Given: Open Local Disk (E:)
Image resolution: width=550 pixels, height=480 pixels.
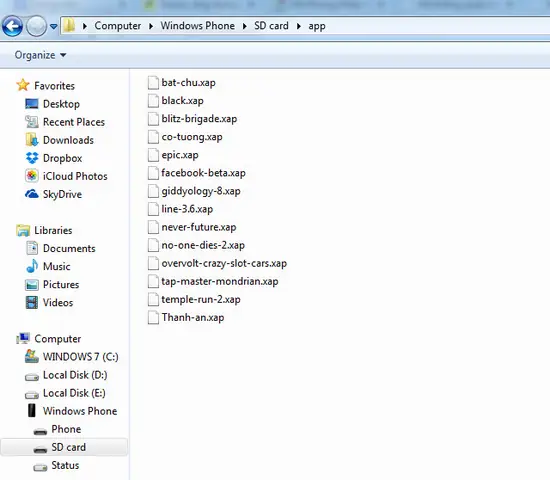Looking at the screenshot, I should (74, 393).
